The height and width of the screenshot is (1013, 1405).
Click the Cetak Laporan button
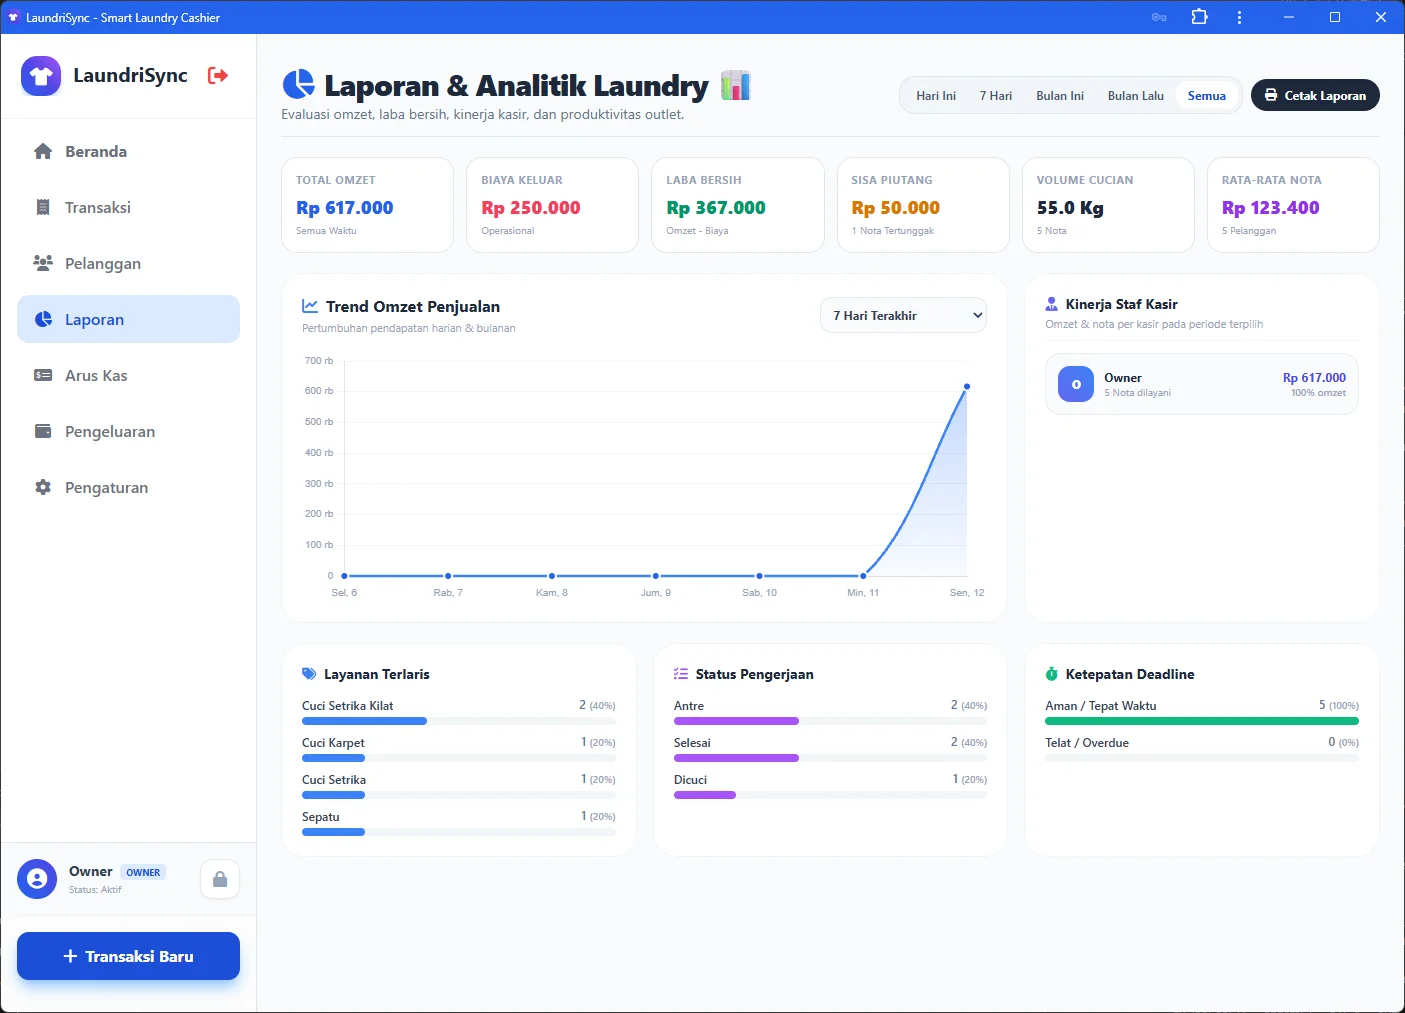tap(1315, 96)
